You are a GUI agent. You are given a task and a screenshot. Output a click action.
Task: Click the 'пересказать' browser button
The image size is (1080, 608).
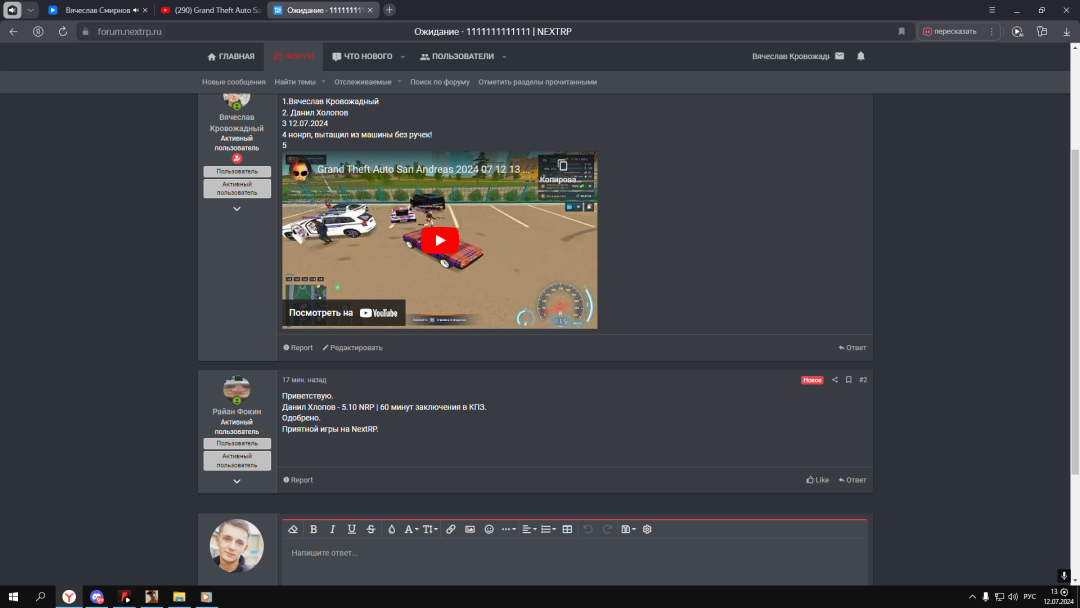950,32
